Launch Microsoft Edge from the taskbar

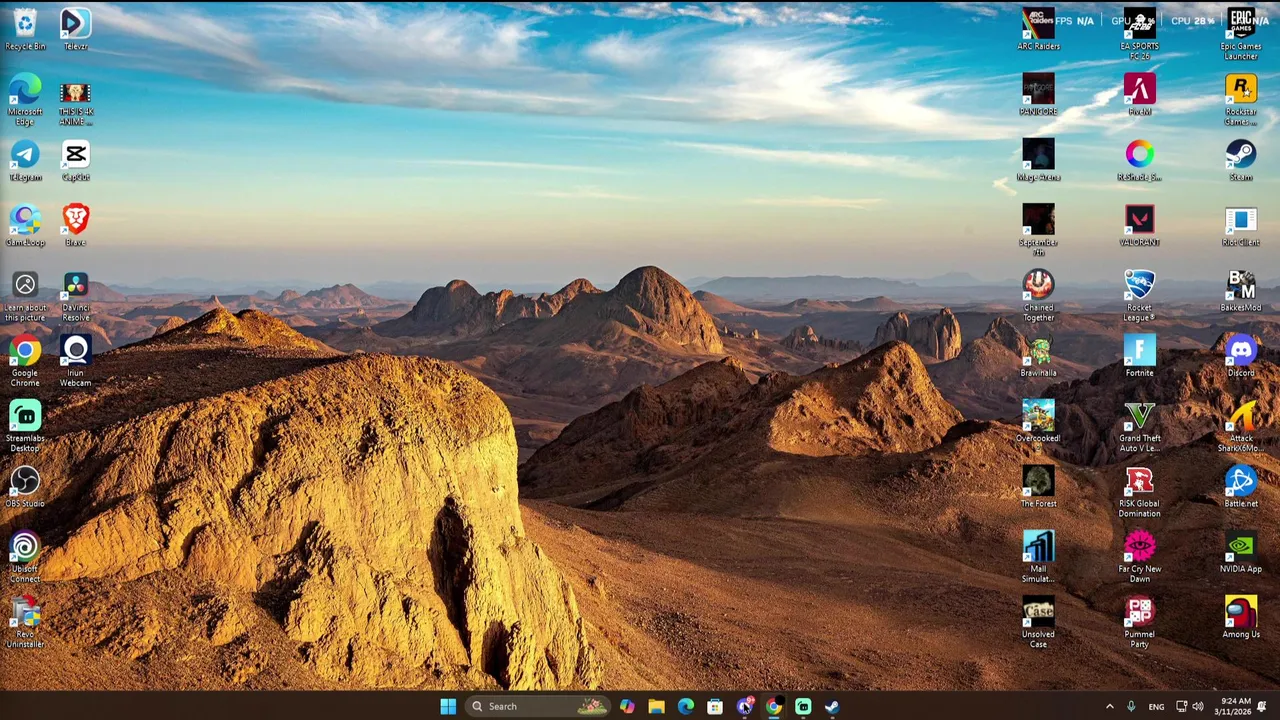tap(685, 706)
